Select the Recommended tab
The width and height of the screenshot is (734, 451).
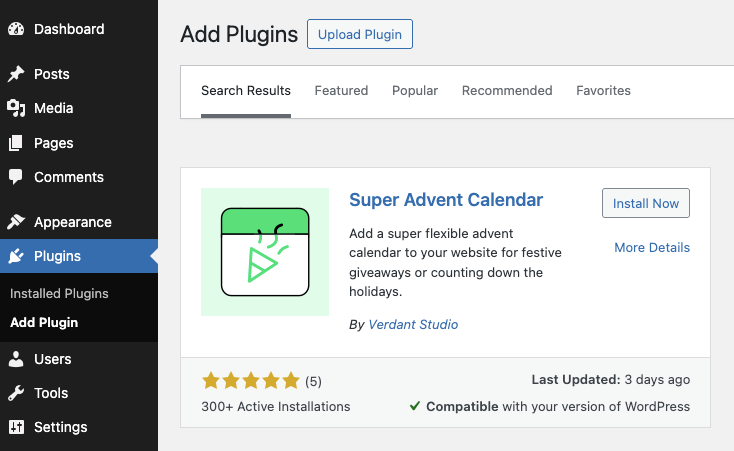pyautogui.click(x=507, y=91)
